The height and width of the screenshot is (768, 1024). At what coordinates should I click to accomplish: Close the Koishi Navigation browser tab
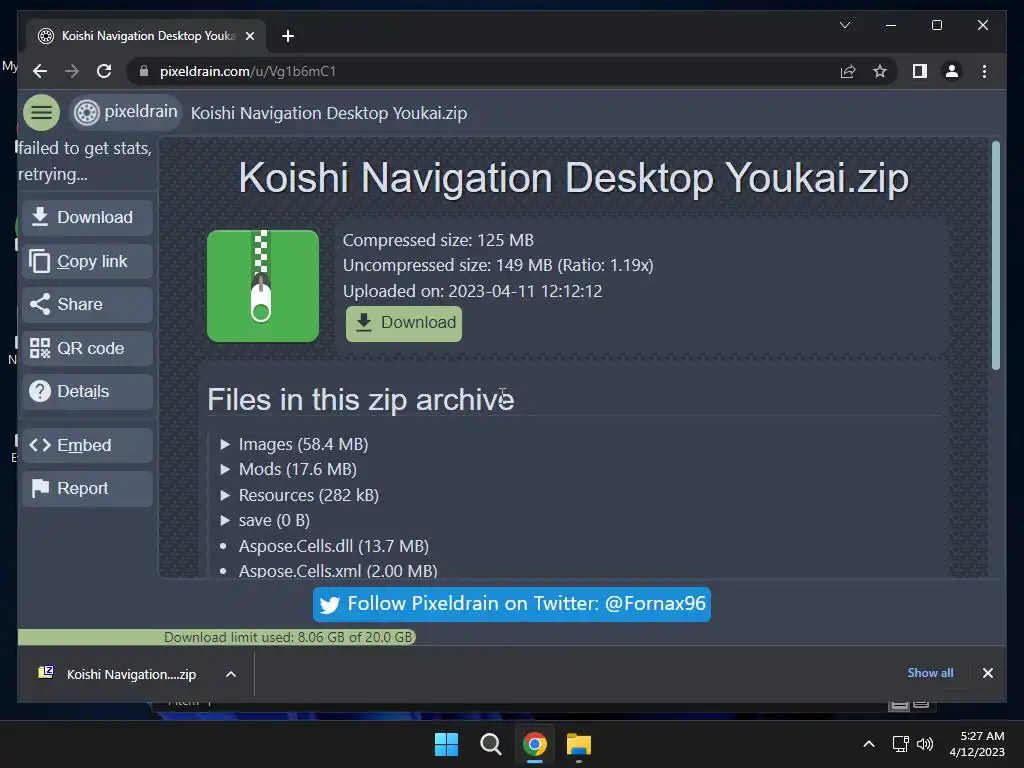tap(249, 37)
